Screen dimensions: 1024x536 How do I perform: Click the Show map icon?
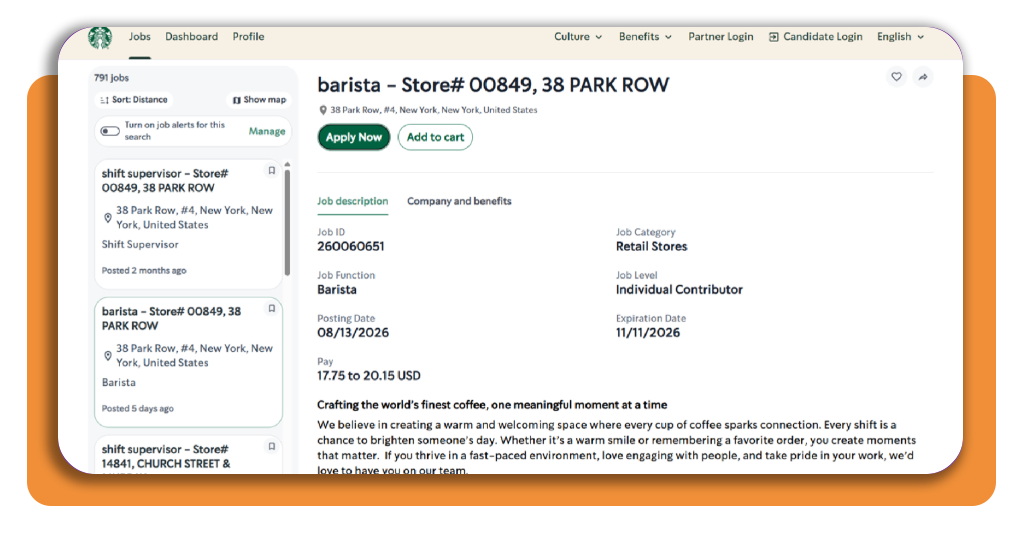click(236, 100)
